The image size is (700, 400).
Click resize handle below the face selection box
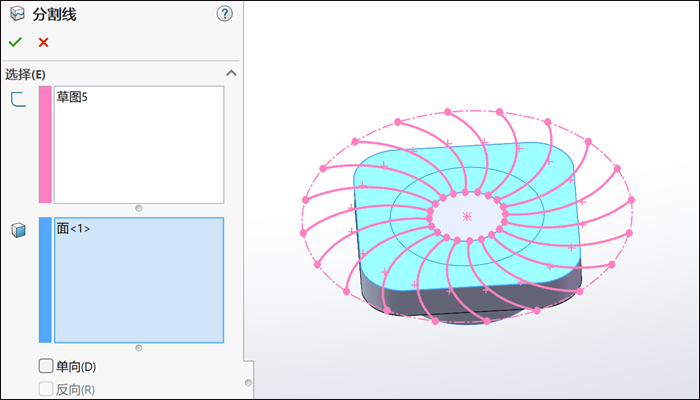pyautogui.click(x=138, y=348)
